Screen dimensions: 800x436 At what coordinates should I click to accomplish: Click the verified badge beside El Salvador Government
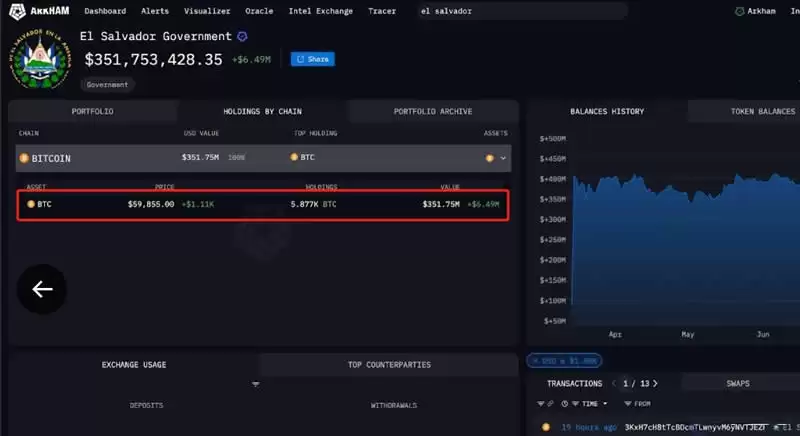pos(242,37)
